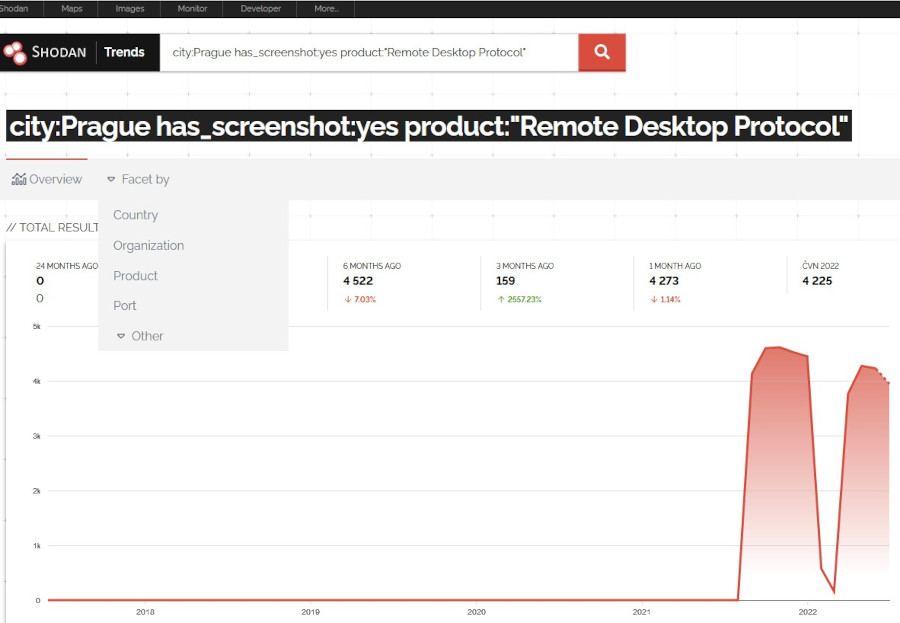Click the 3 MONTHS AGO value 159
Screen dimensions: 900x623
pyautogui.click(x=506, y=281)
